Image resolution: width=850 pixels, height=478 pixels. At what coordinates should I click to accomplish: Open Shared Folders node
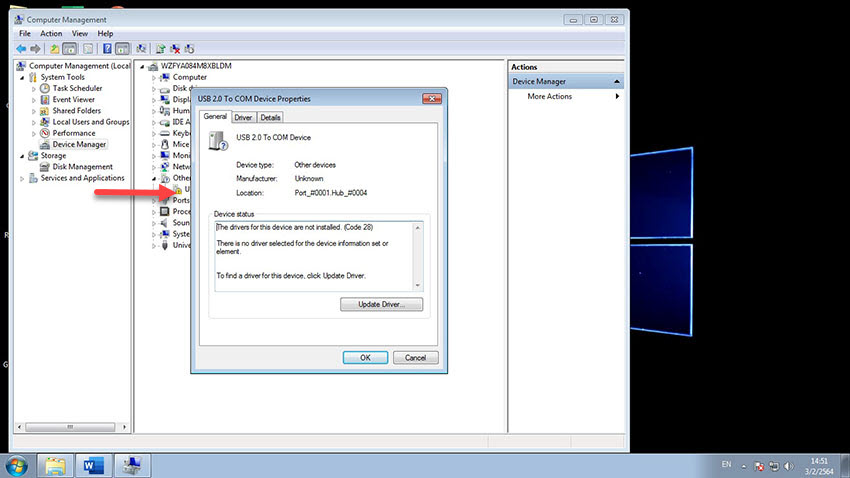(76, 111)
